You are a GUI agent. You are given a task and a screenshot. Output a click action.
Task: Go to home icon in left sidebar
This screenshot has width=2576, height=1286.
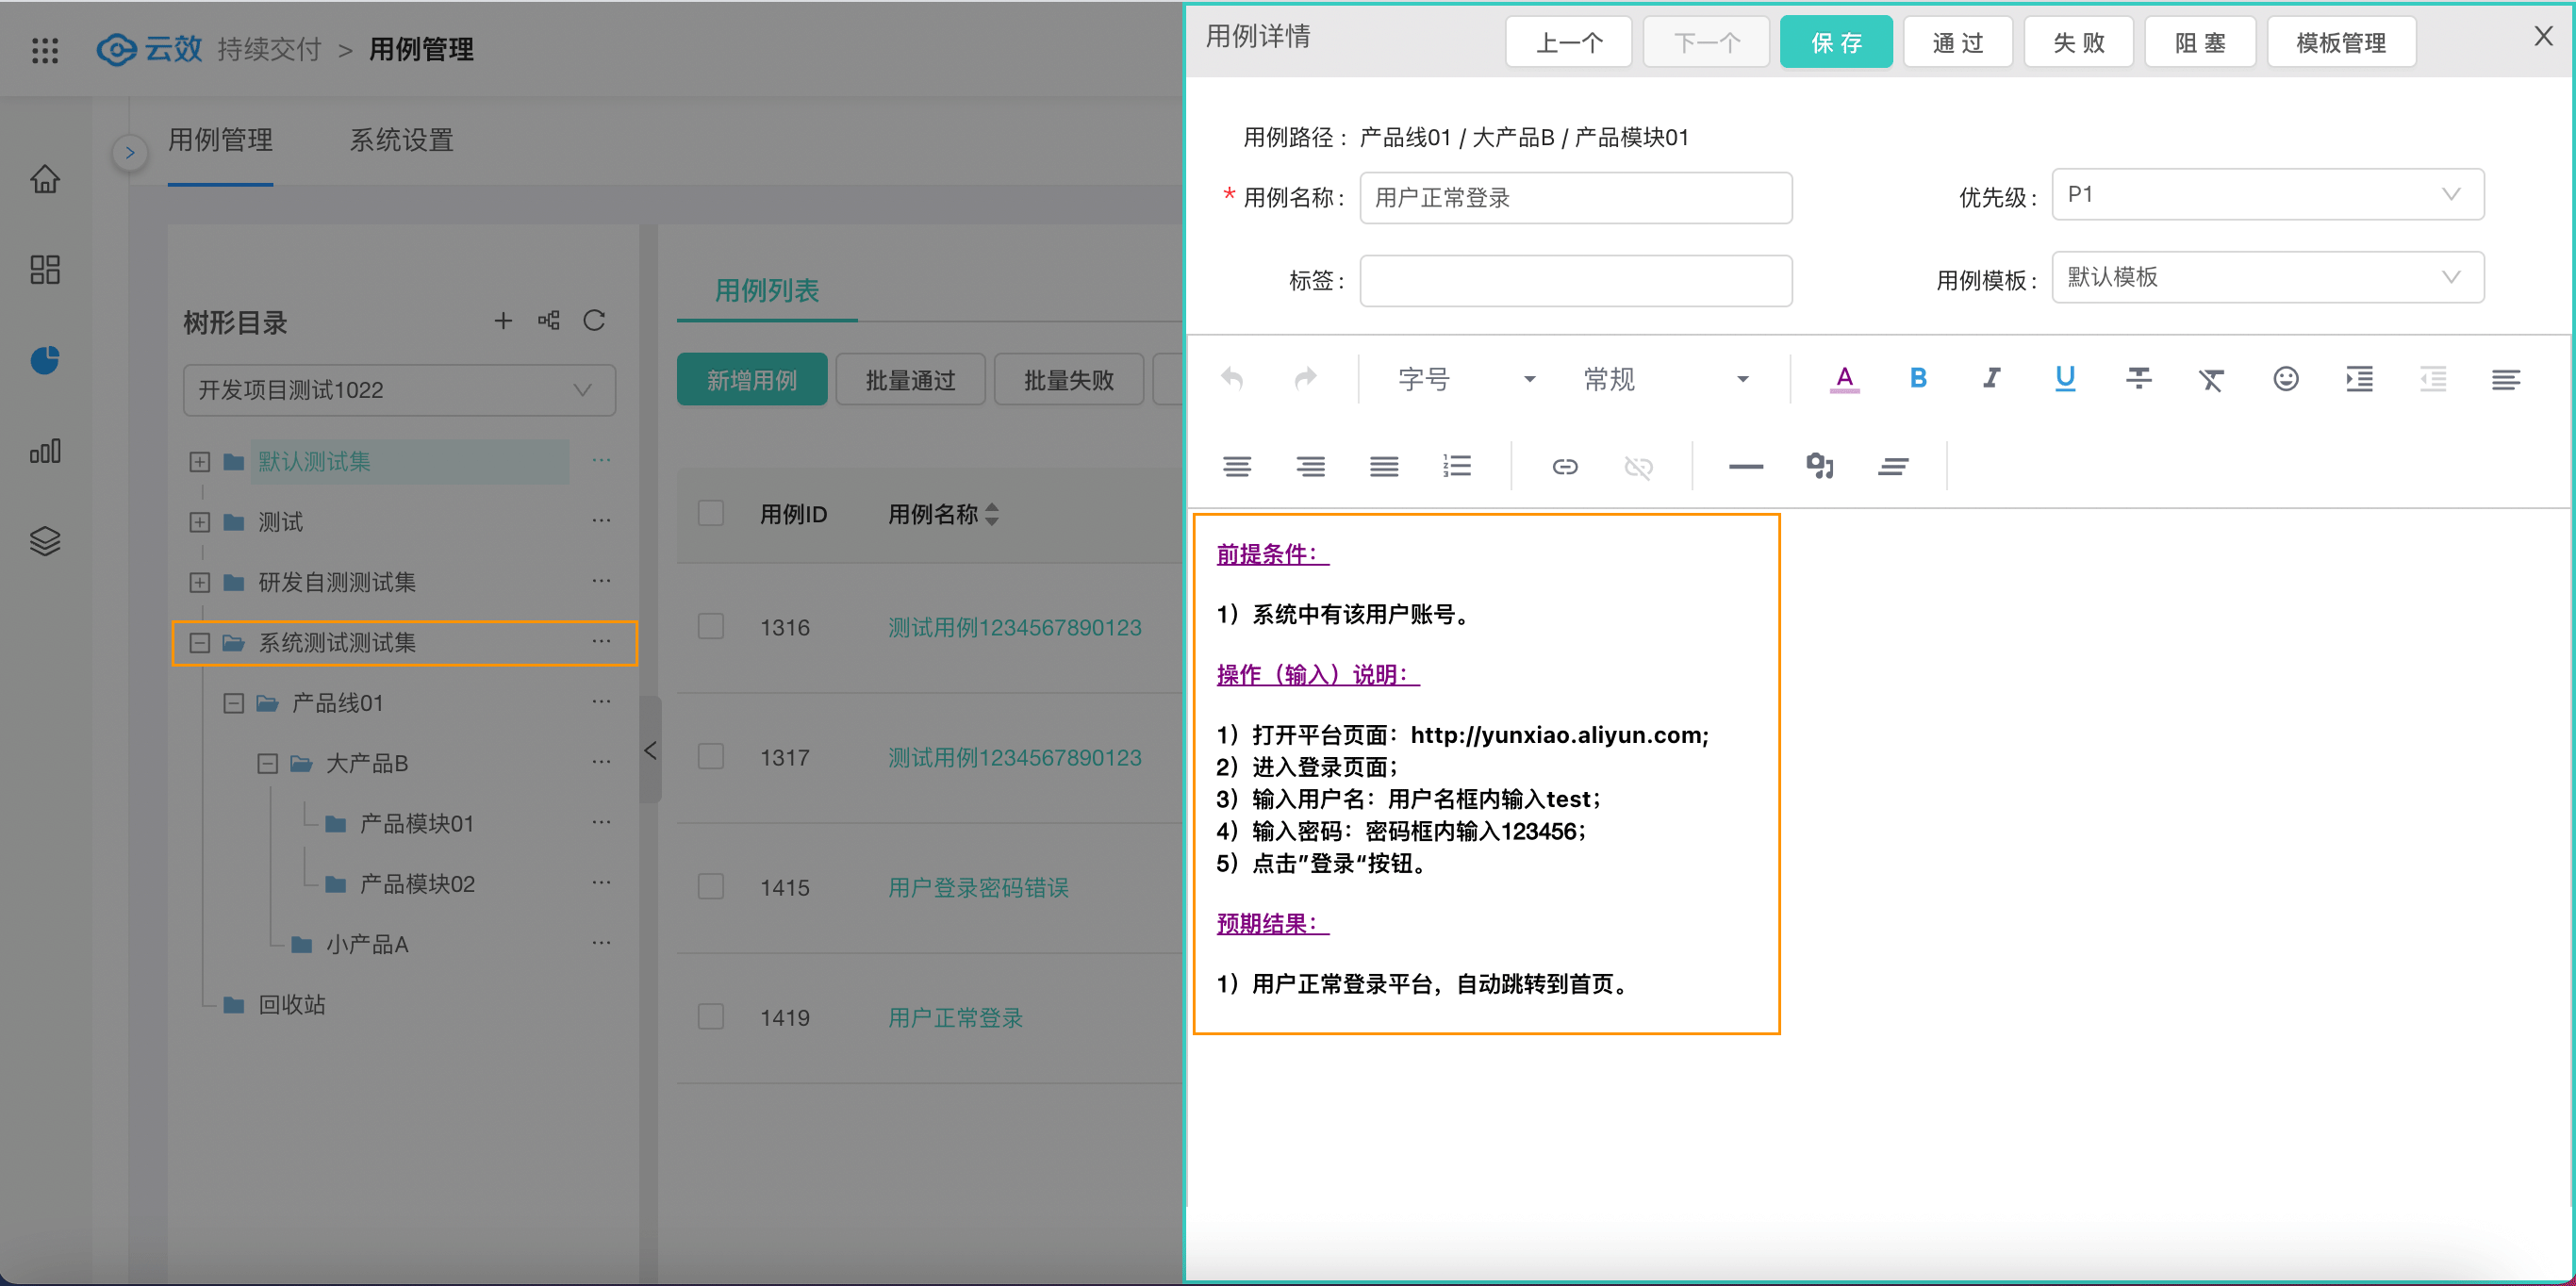(45, 179)
